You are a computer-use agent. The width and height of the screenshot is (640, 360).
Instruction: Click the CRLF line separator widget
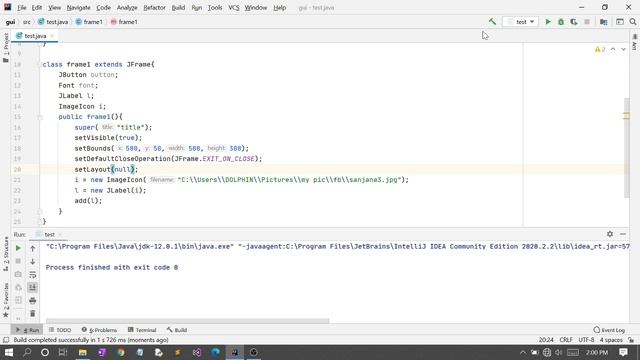(x=566, y=340)
